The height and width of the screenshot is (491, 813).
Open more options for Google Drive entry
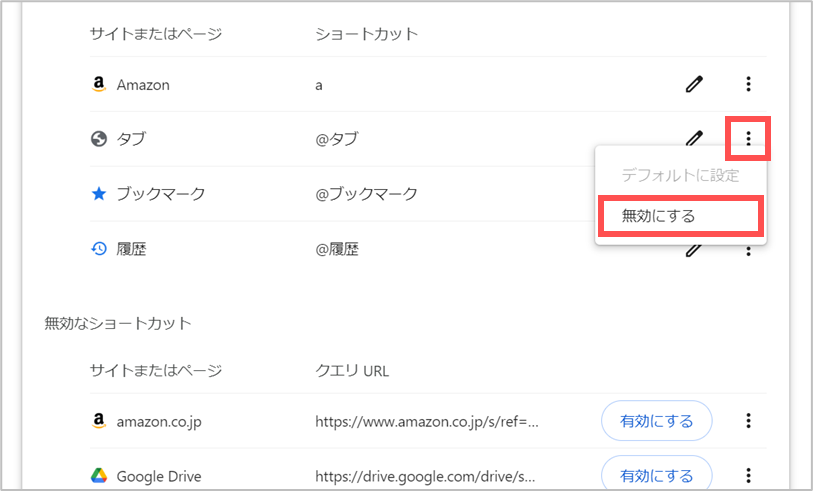748,475
